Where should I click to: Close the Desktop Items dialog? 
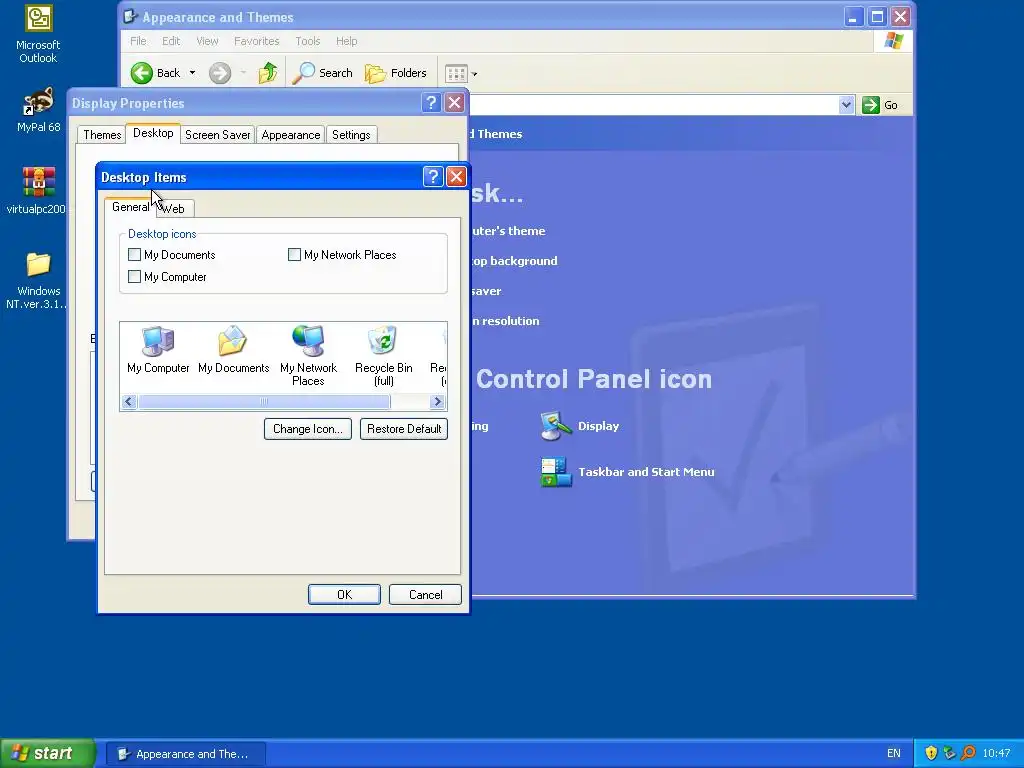point(456,177)
